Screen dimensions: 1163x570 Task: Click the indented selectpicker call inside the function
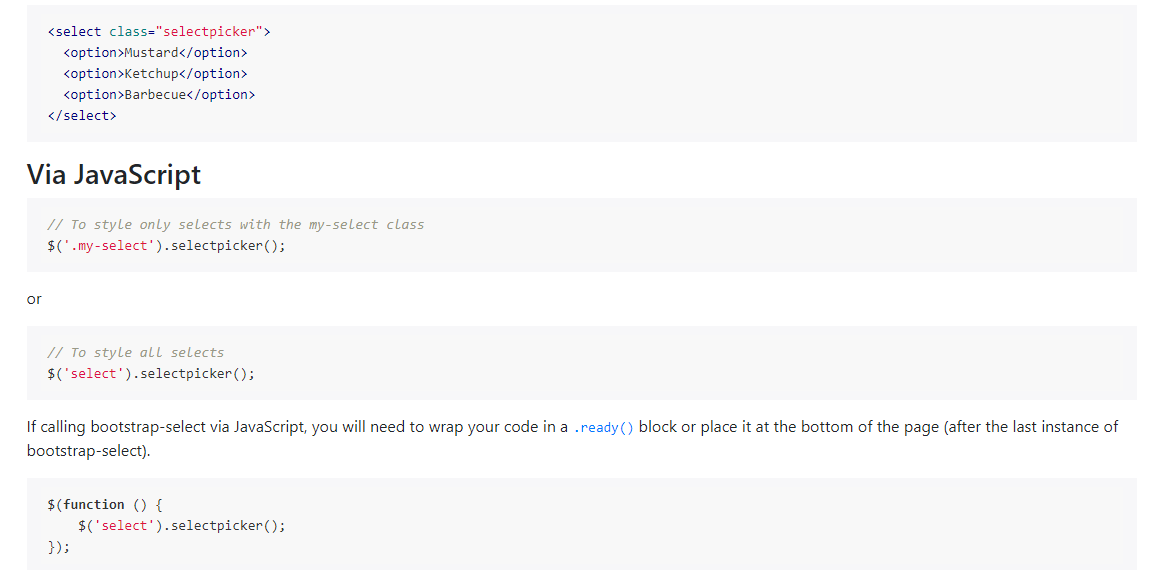point(181,525)
